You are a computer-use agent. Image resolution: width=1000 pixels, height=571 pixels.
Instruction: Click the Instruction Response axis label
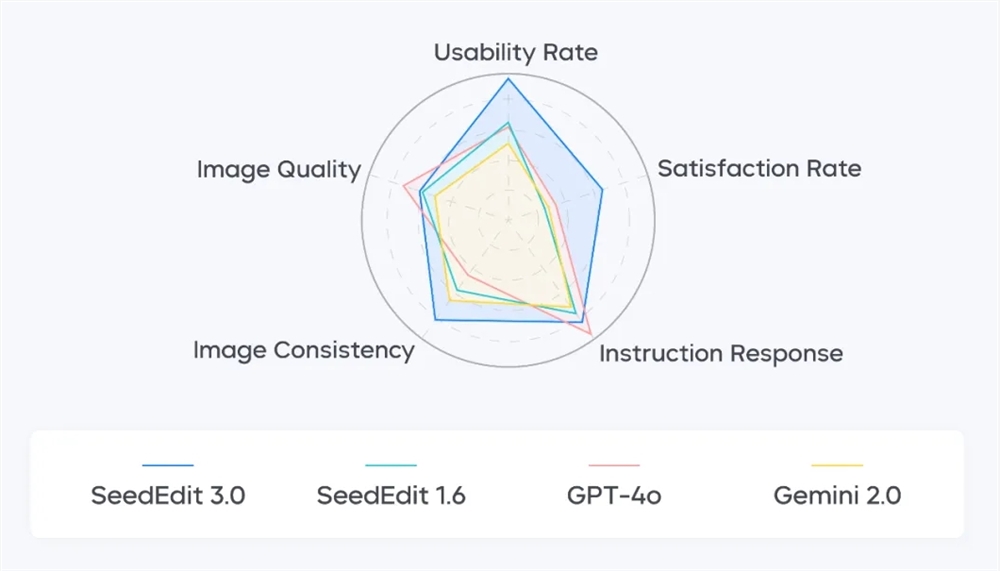(x=720, y=354)
